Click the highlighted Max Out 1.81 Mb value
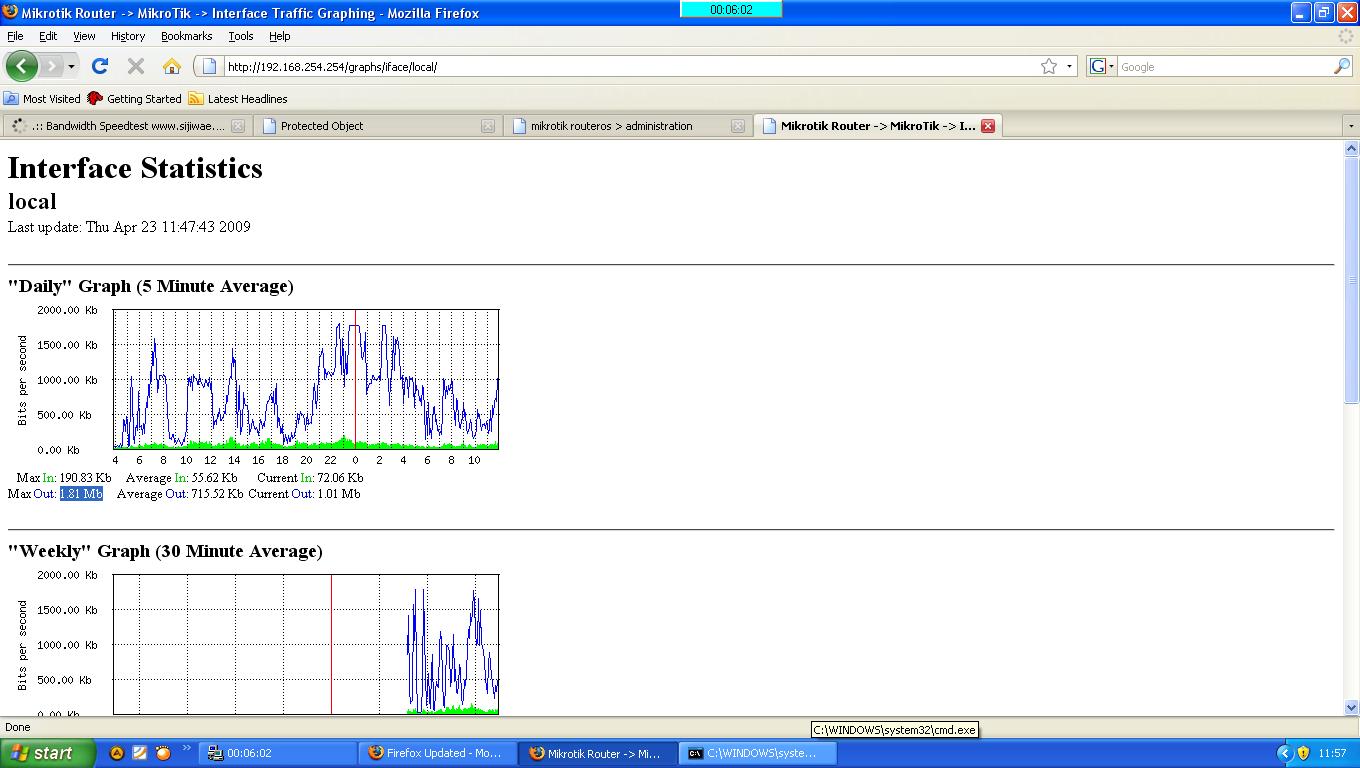This screenshot has width=1360, height=768. point(81,494)
